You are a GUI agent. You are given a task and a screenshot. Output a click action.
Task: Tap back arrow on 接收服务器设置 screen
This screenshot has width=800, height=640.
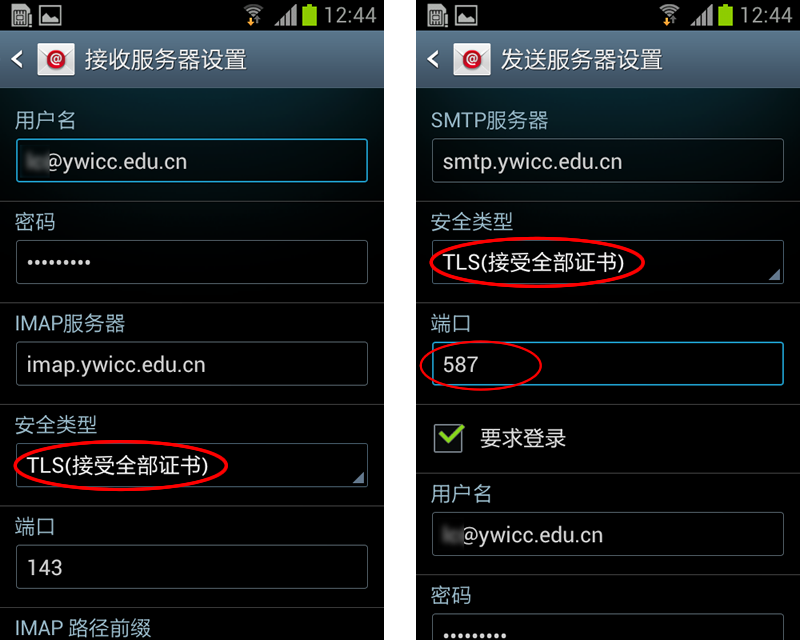17,60
